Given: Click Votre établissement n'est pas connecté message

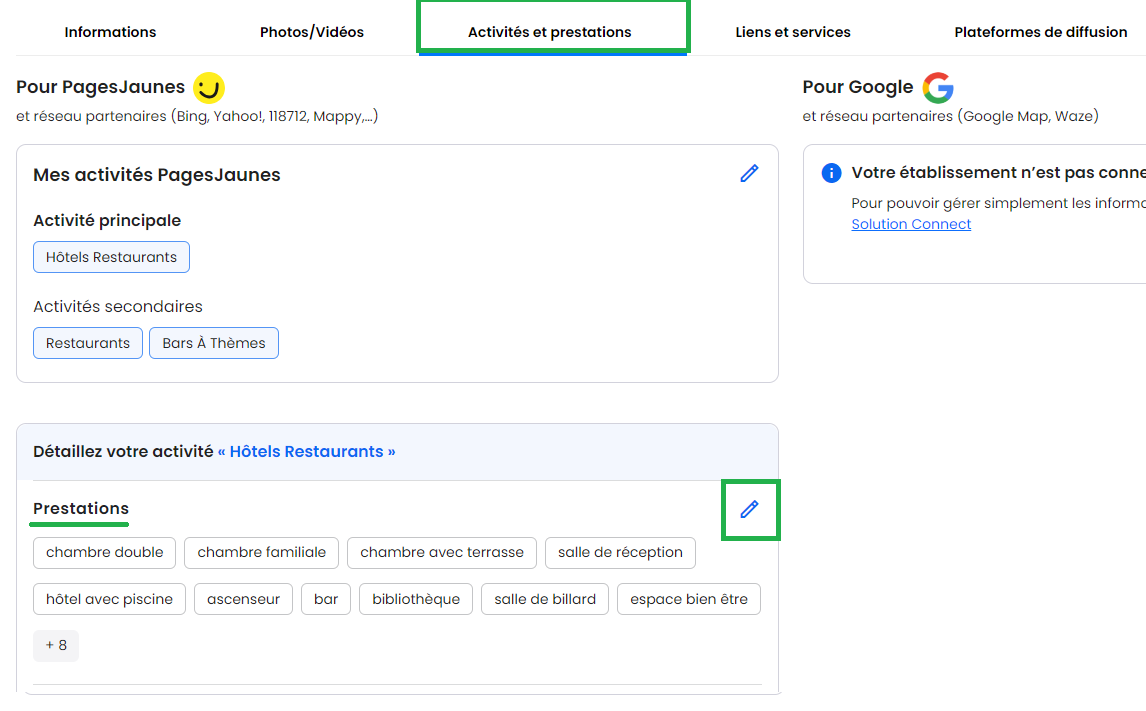Looking at the screenshot, I should (998, 173).
